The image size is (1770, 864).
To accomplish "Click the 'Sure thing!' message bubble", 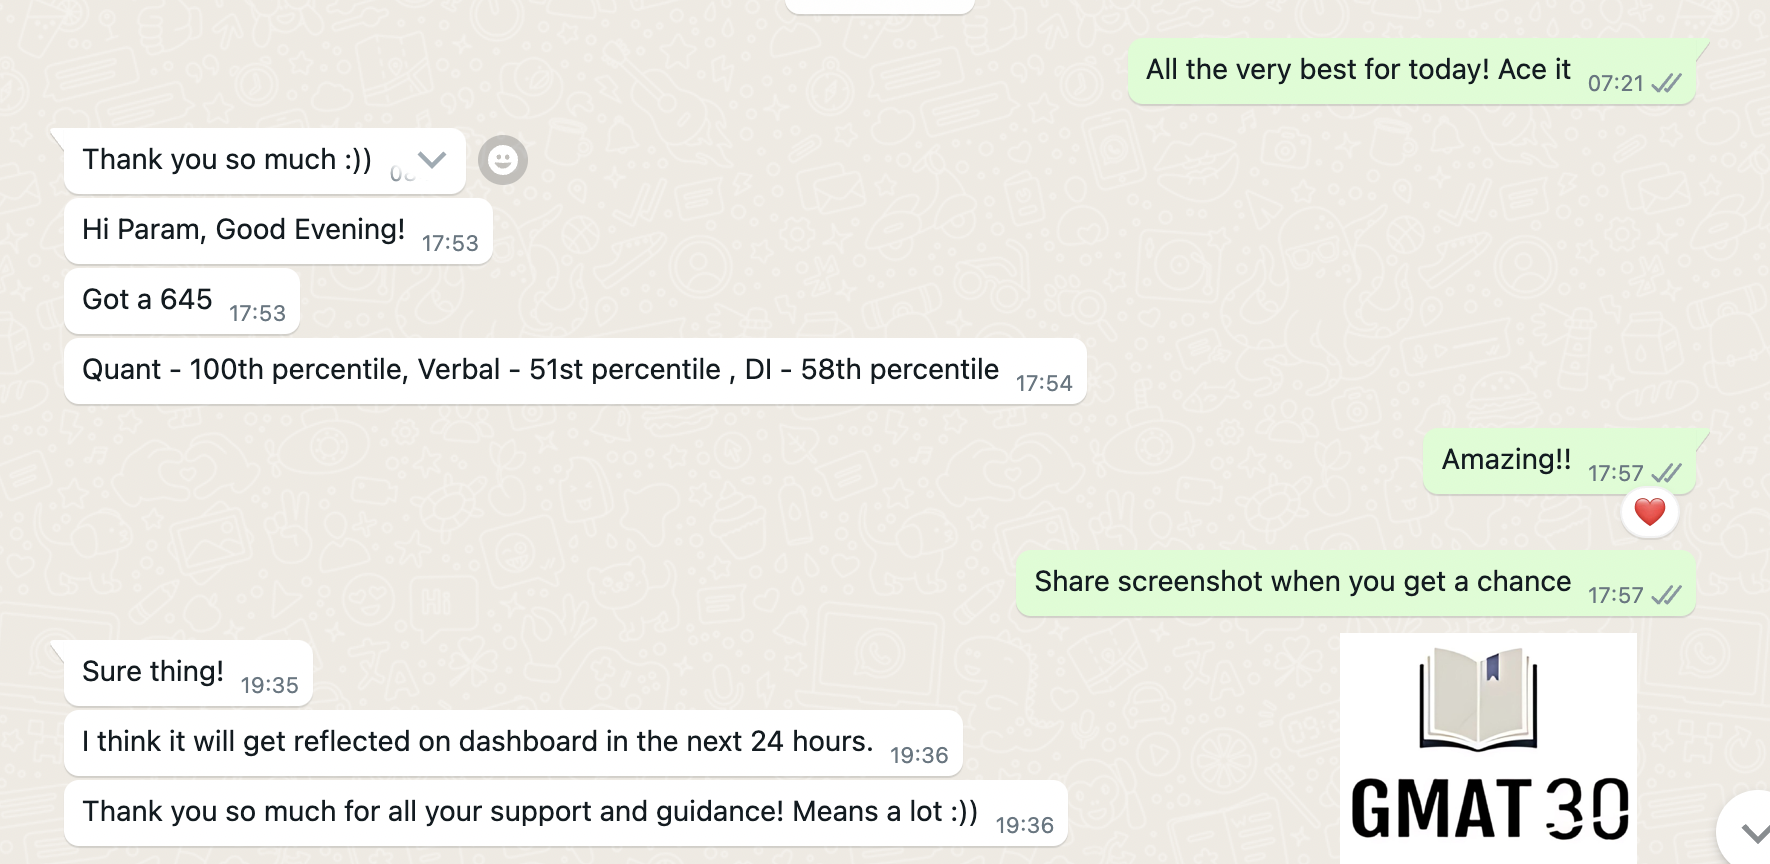I will click(153, 672).
